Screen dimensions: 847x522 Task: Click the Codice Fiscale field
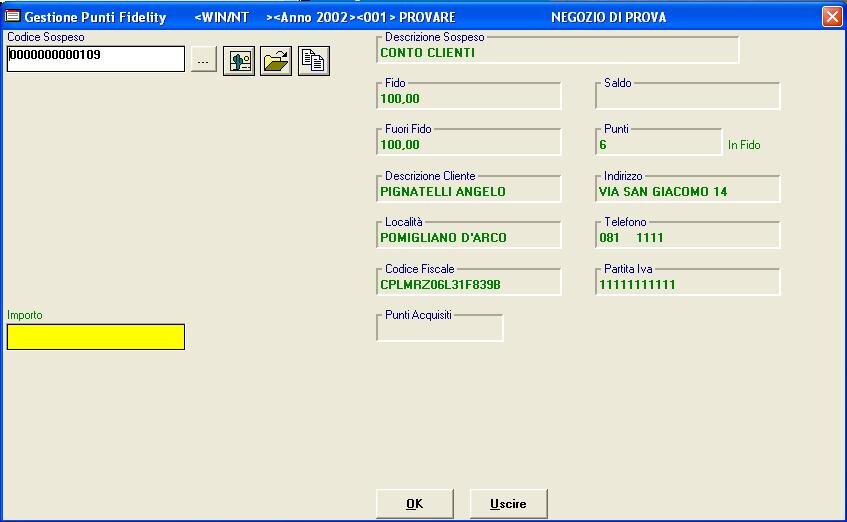468,284
